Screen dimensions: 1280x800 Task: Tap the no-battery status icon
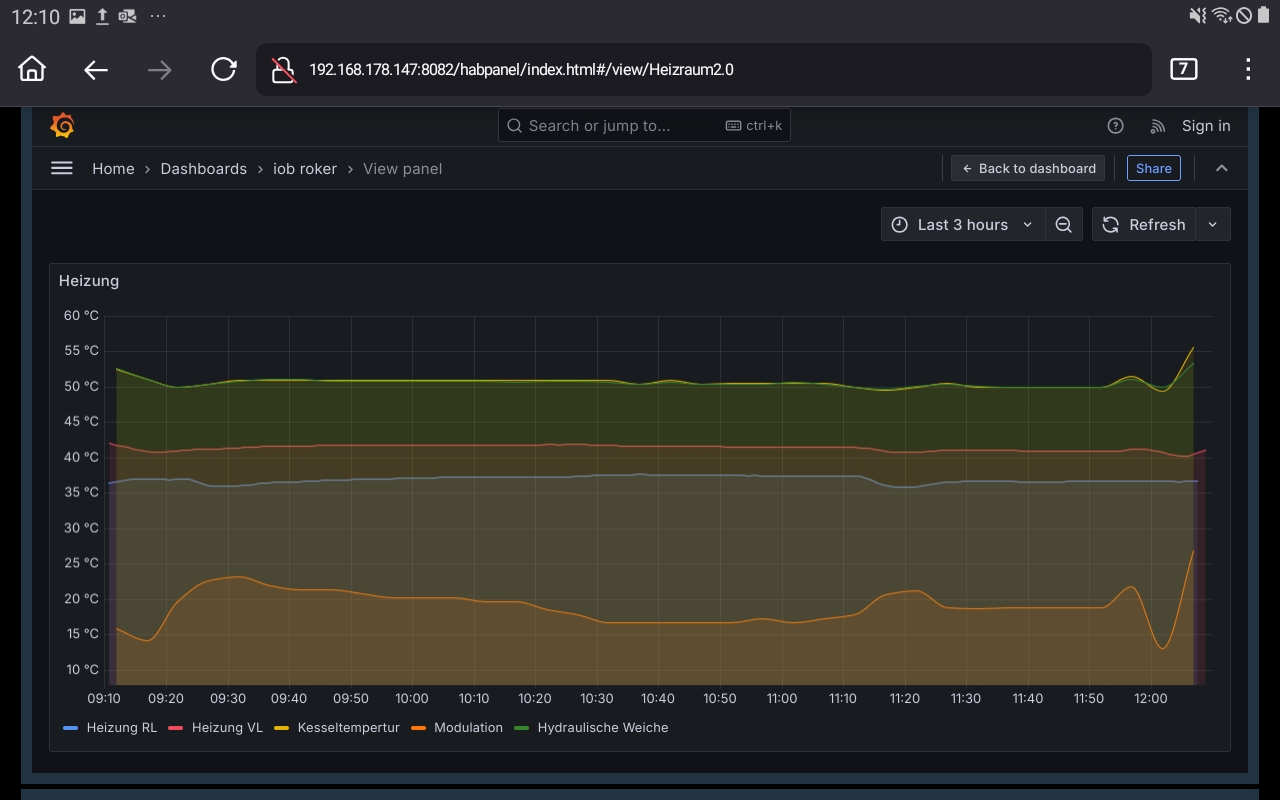1244,16
